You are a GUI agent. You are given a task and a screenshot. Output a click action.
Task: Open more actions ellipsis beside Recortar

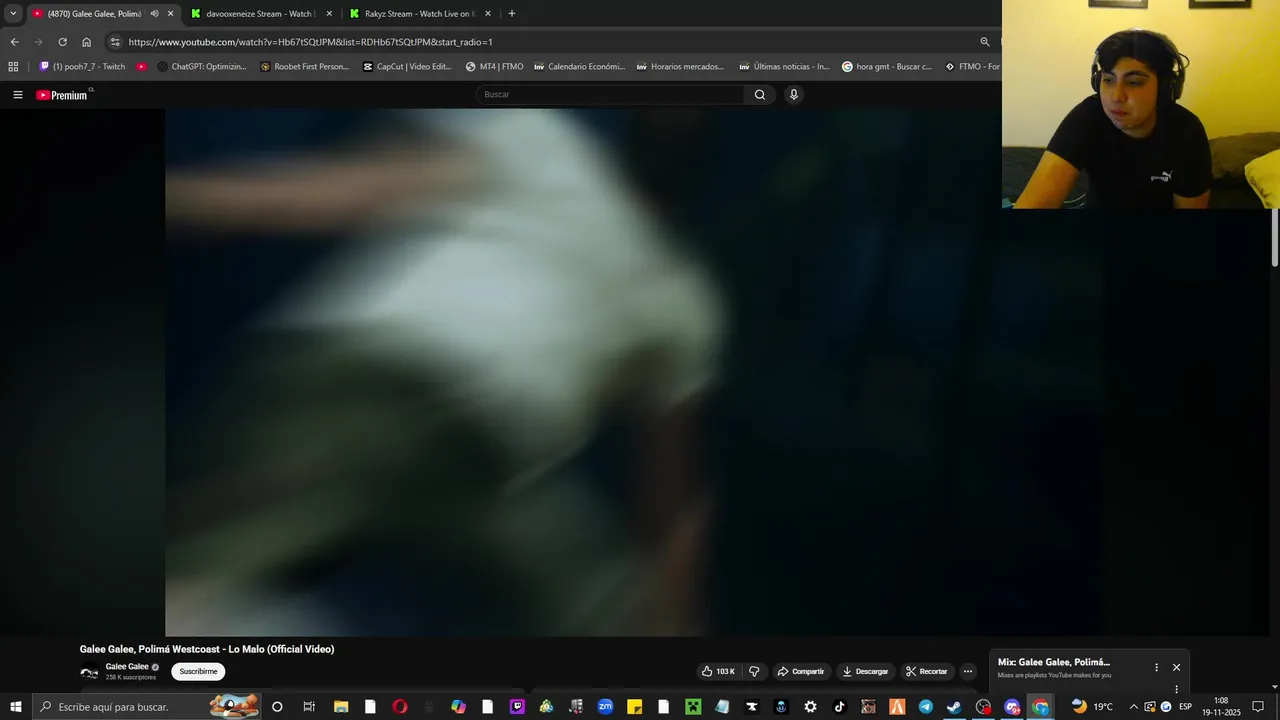point(968,671)
